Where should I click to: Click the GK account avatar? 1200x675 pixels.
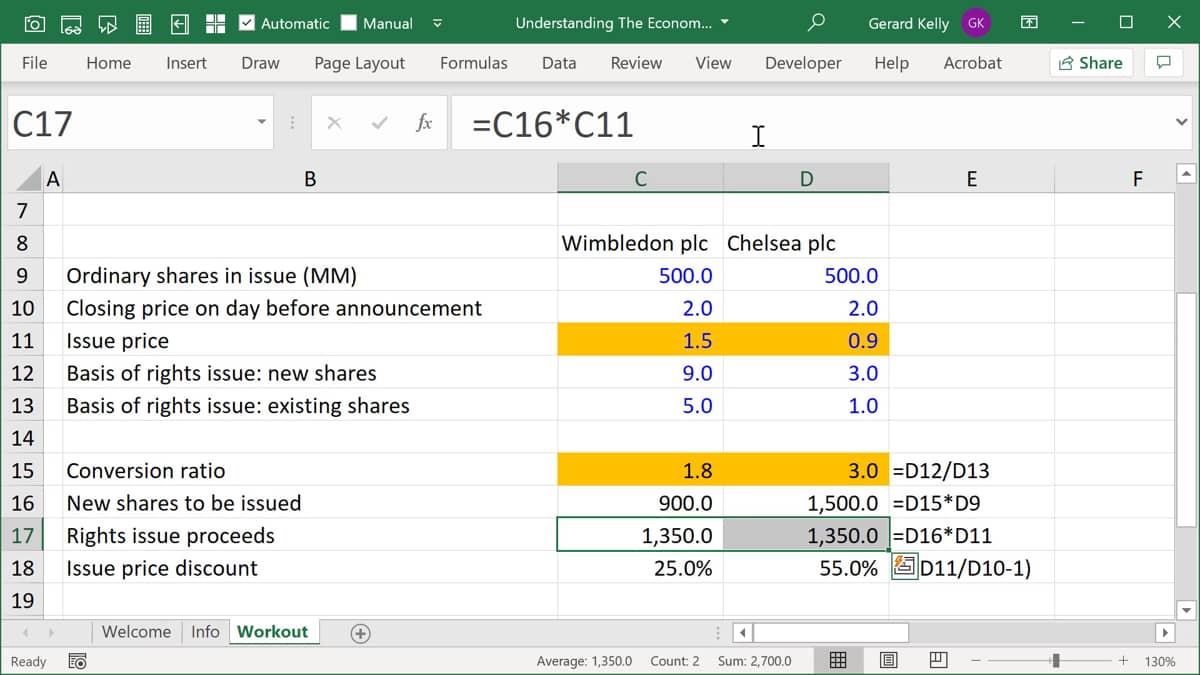pos(976,23)
